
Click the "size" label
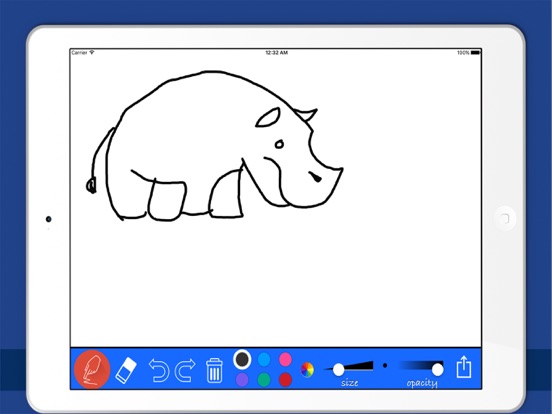[x=350, y=383]
